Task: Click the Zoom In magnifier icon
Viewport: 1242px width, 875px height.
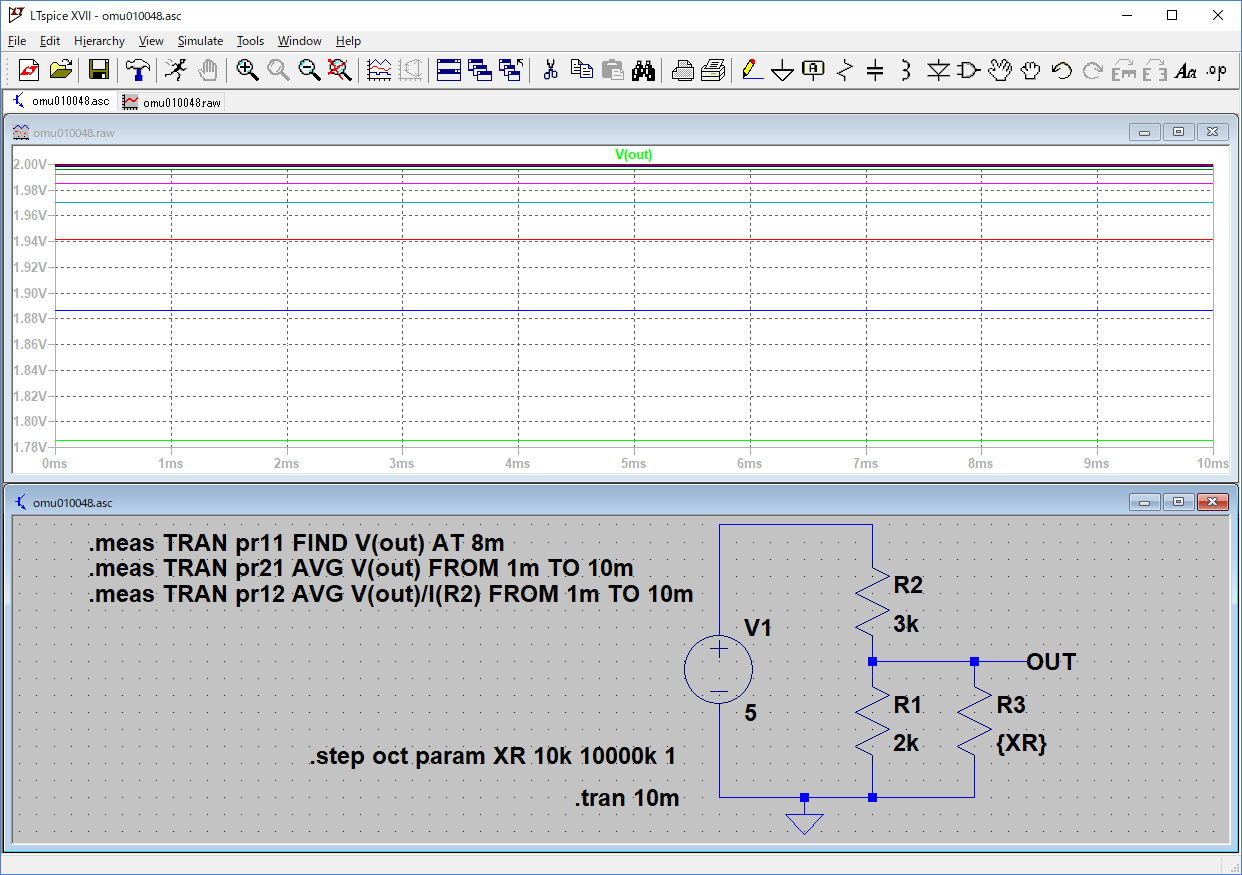Action: (247, 70)
